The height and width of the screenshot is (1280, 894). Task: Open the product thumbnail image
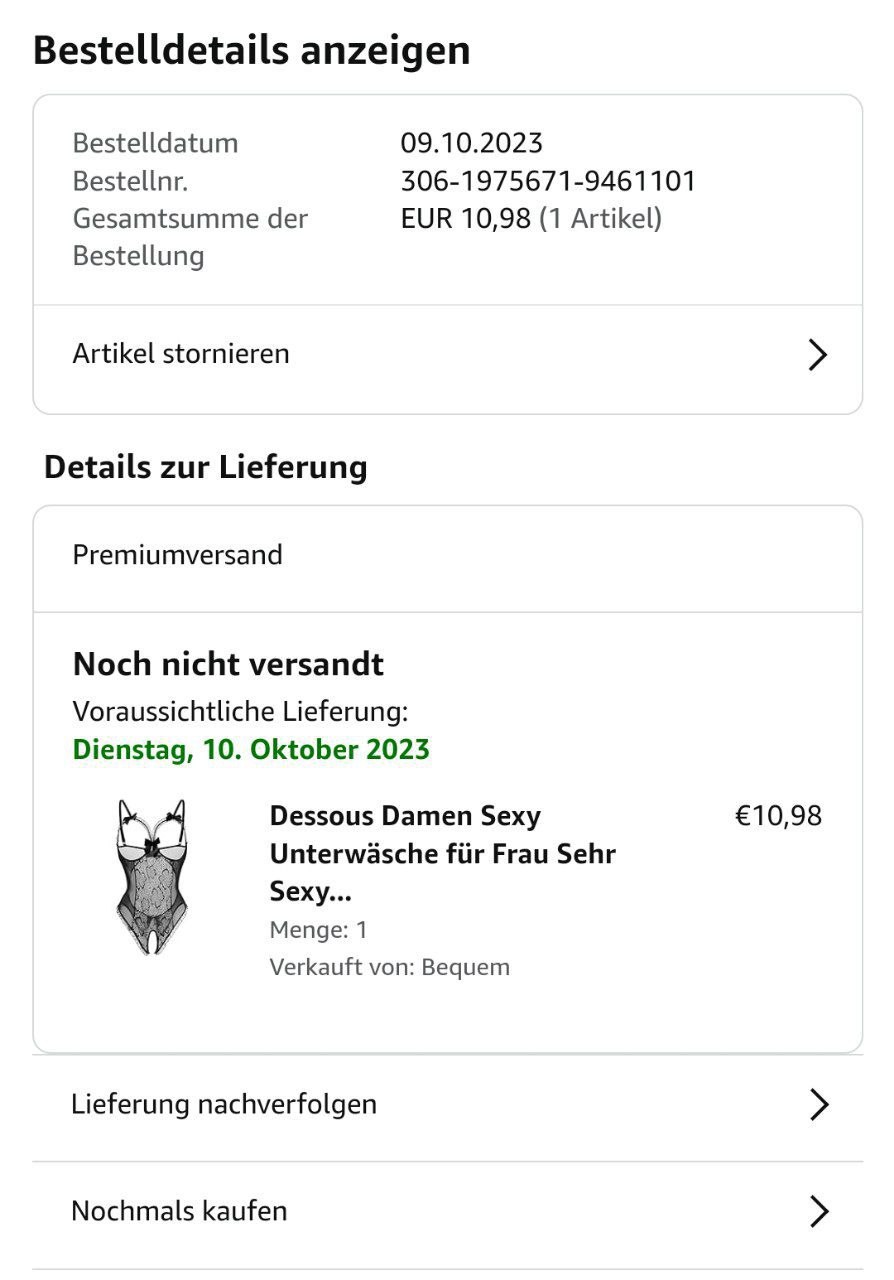[x=151, y=877]
